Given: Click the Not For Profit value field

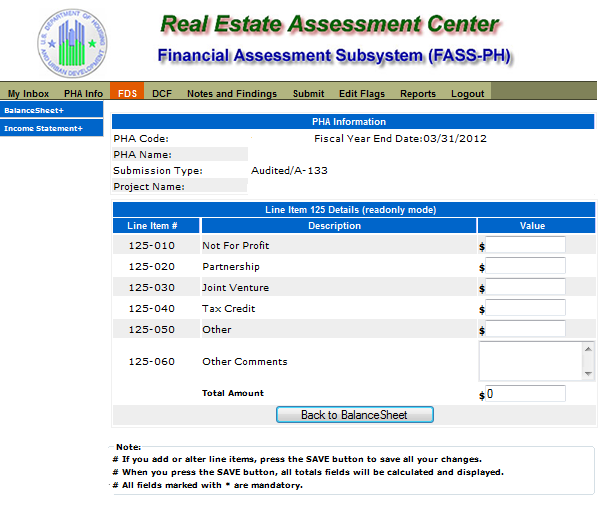Looking at the screenshot, I should click(x=525, y=245).
